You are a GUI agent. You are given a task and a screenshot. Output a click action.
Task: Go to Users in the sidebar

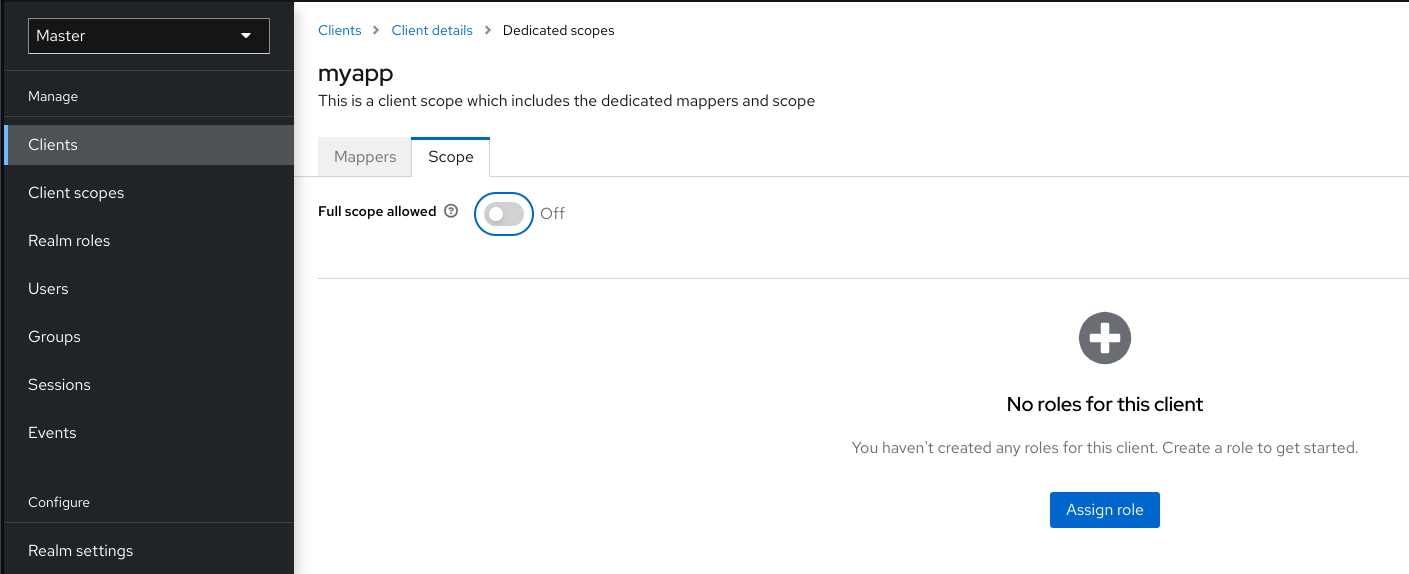48,289
